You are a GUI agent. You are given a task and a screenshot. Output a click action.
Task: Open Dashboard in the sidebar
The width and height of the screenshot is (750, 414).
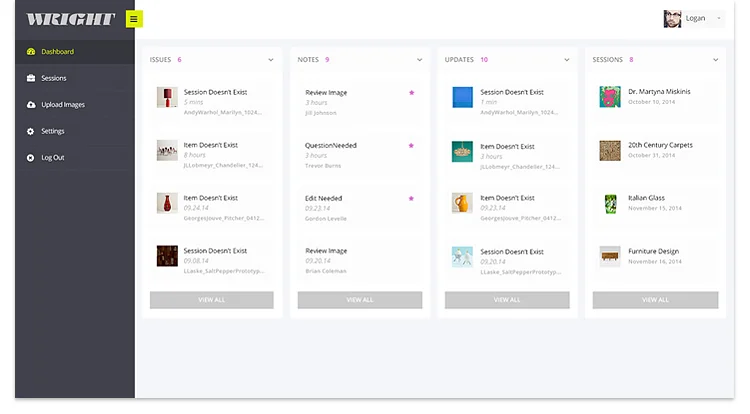pos(75,52)
